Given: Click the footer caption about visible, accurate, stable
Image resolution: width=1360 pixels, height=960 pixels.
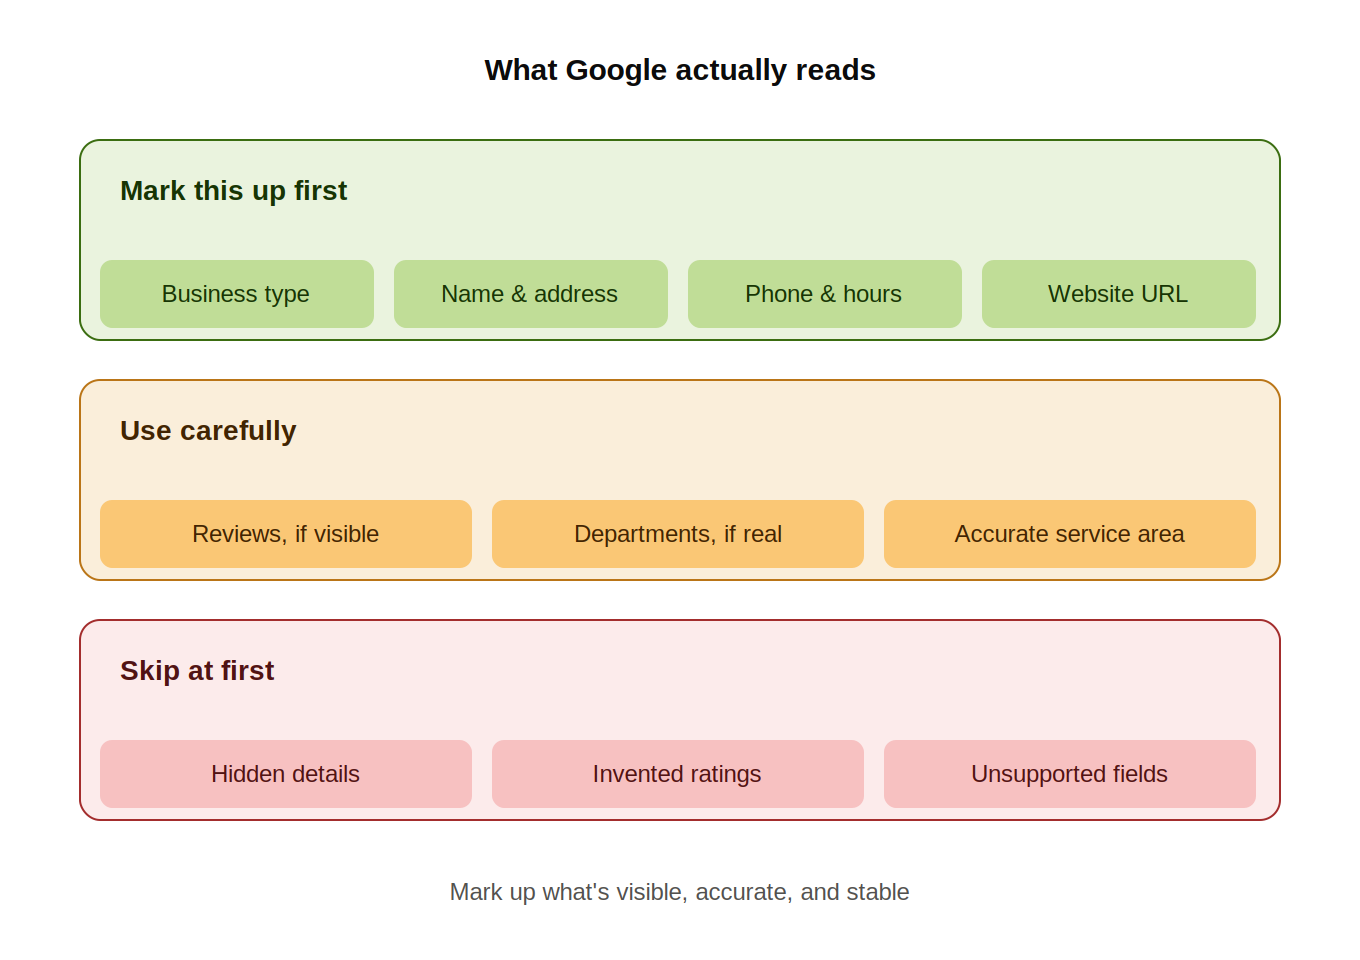Looking at the screenshot, I should pyautogui.click(x=680, y=892).
